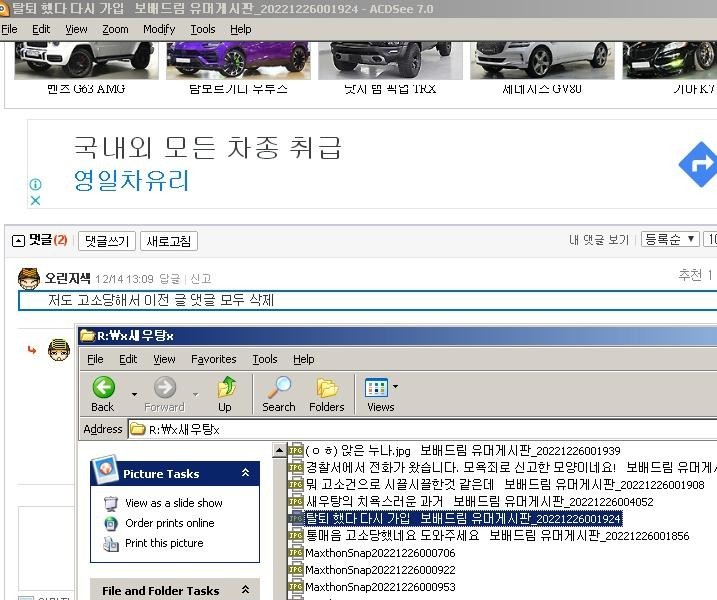Open the Zoom menu in ACDSee
717x600 pixels.
pos(115,29)
